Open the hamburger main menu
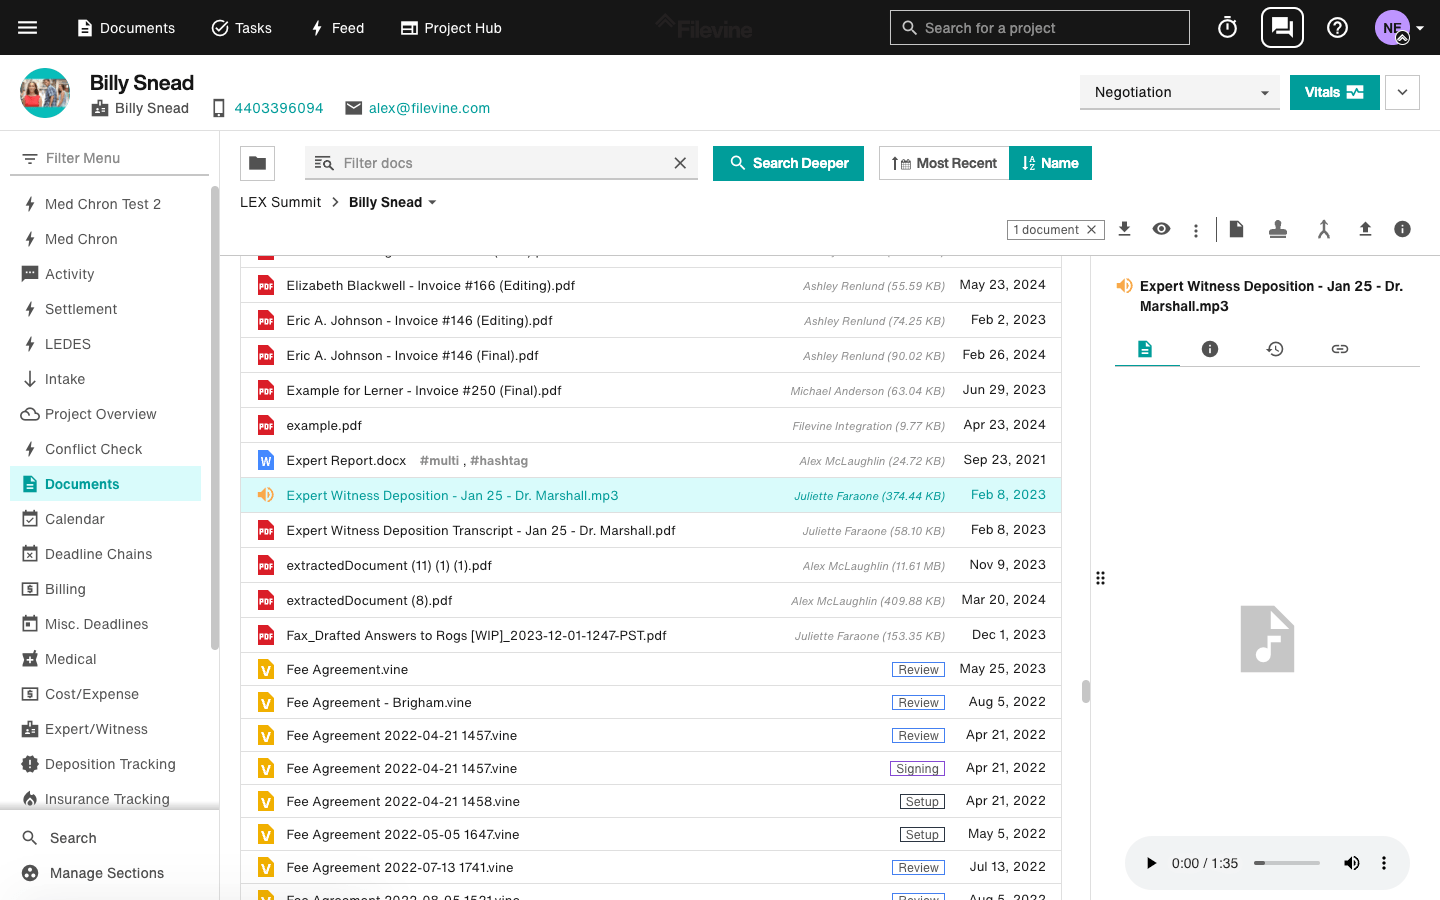 (27, 28)
